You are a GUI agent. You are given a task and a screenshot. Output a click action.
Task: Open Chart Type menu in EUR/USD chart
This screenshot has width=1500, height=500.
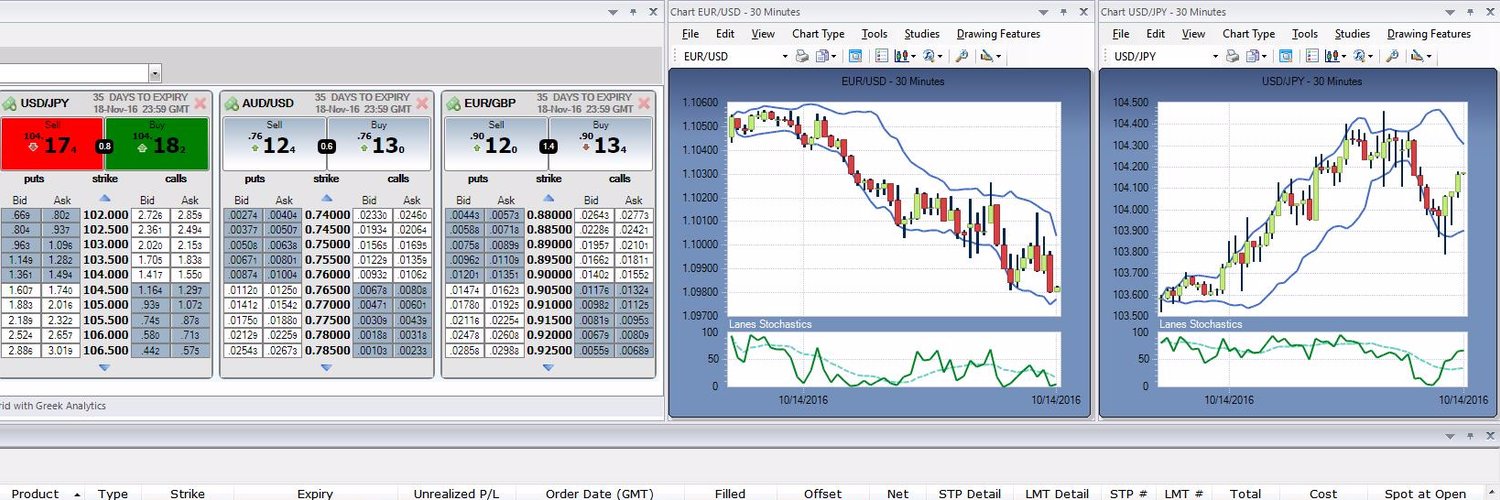pos(818,34)
